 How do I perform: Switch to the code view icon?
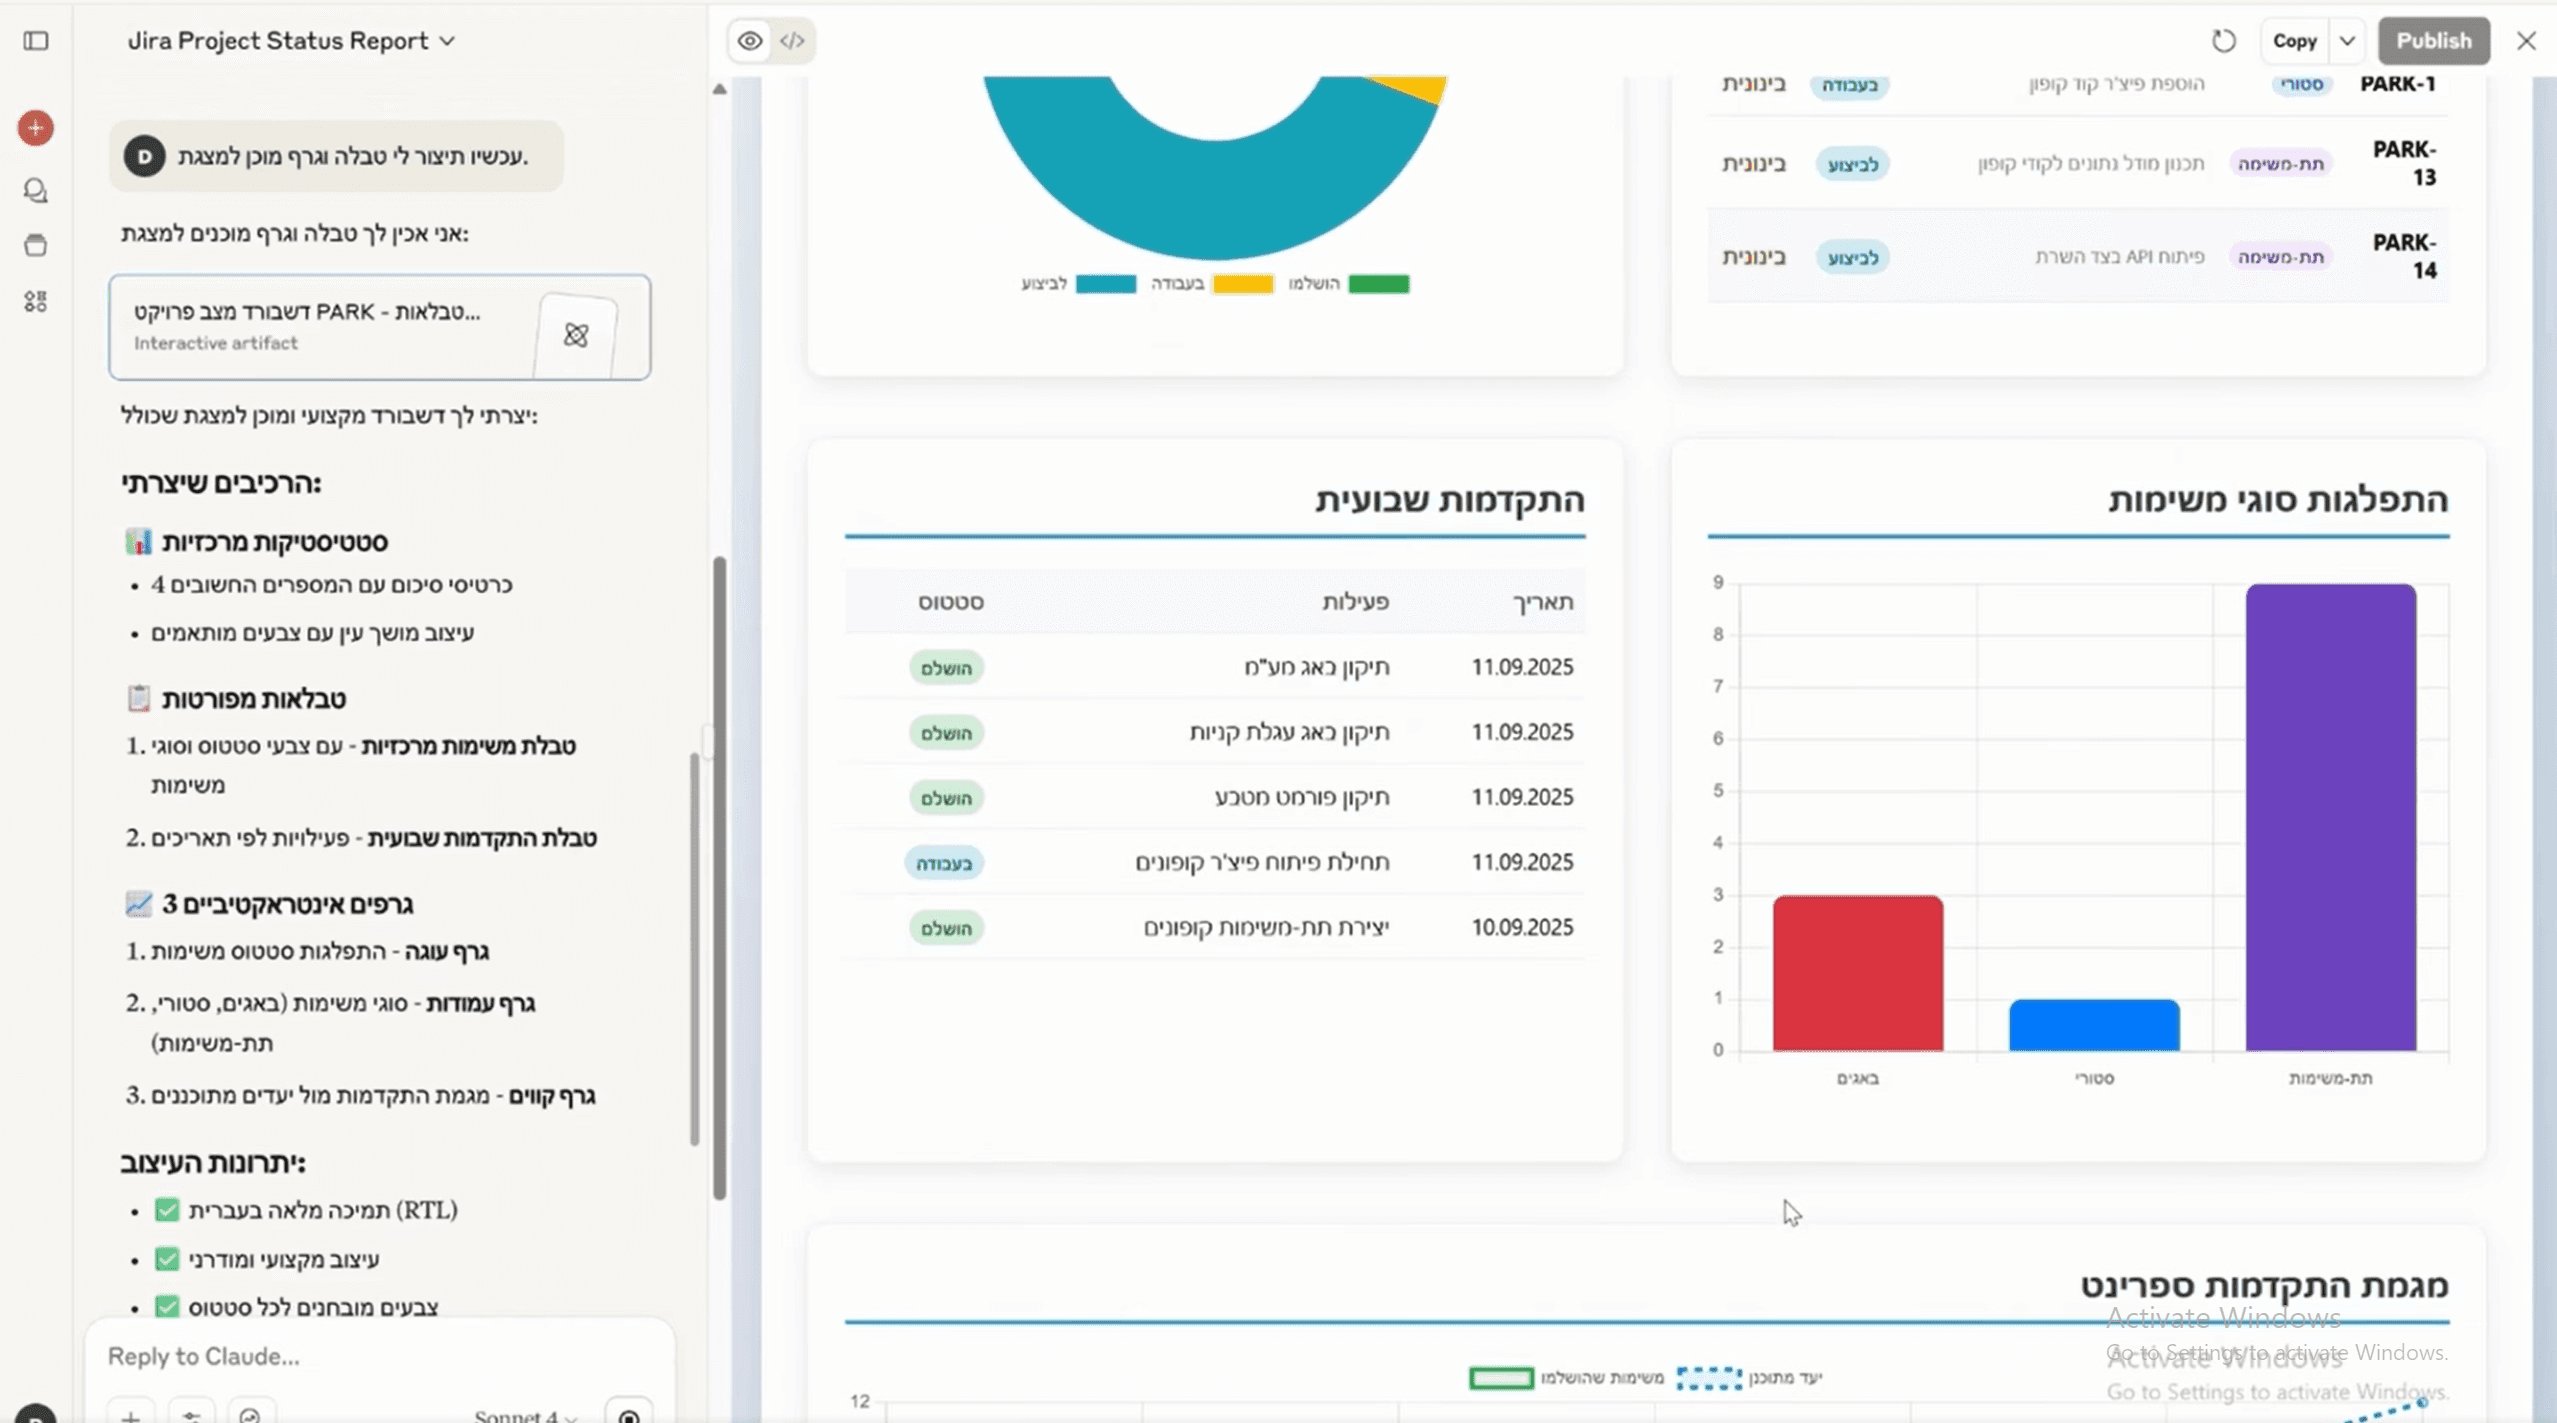(792, 41)
